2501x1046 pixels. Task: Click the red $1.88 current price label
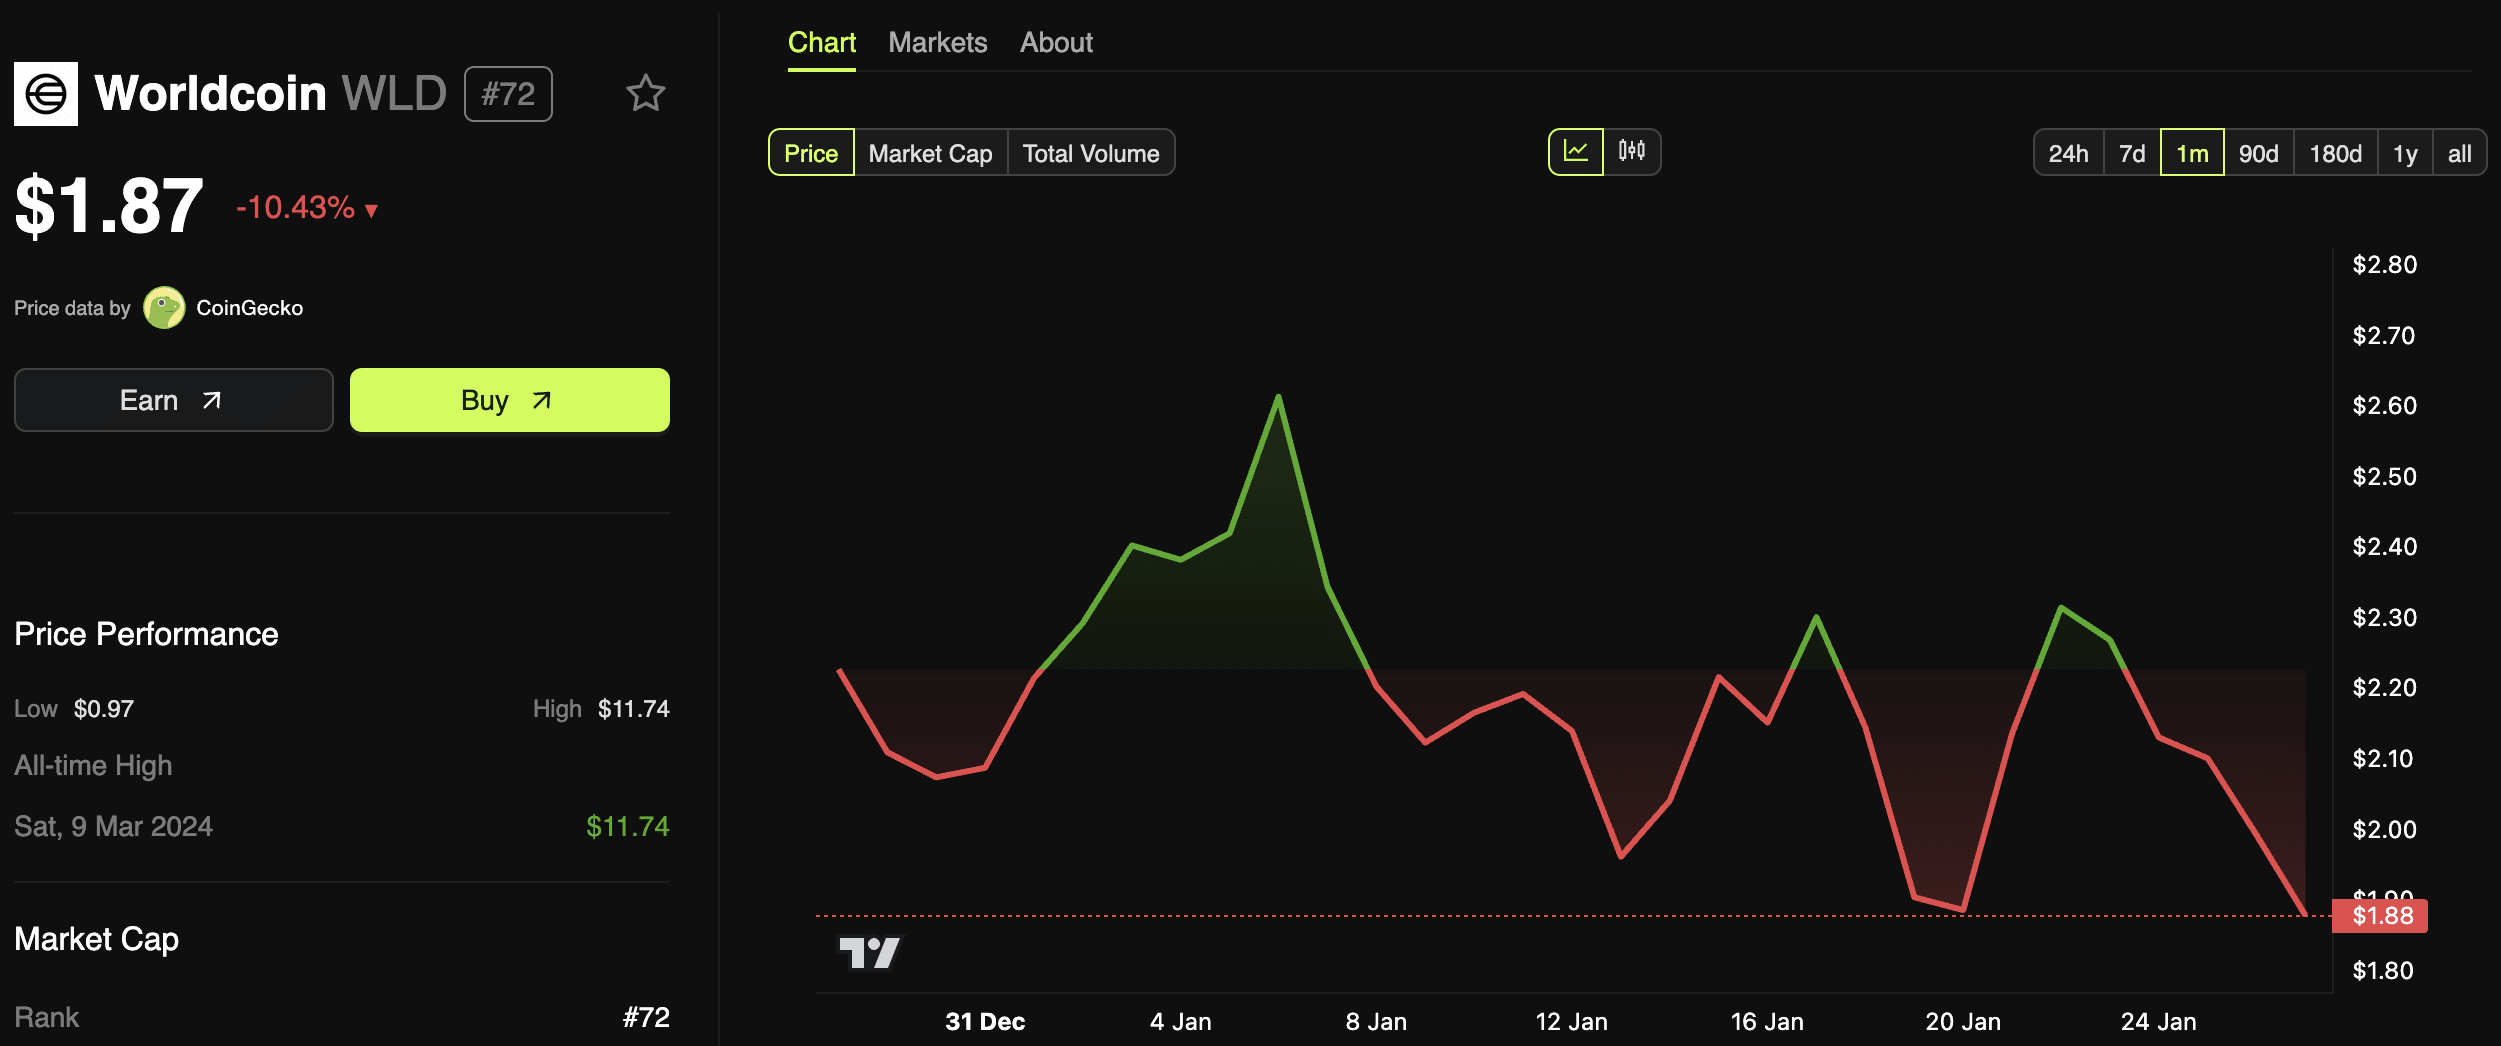pyautogui.click(x=2380, y=915)
